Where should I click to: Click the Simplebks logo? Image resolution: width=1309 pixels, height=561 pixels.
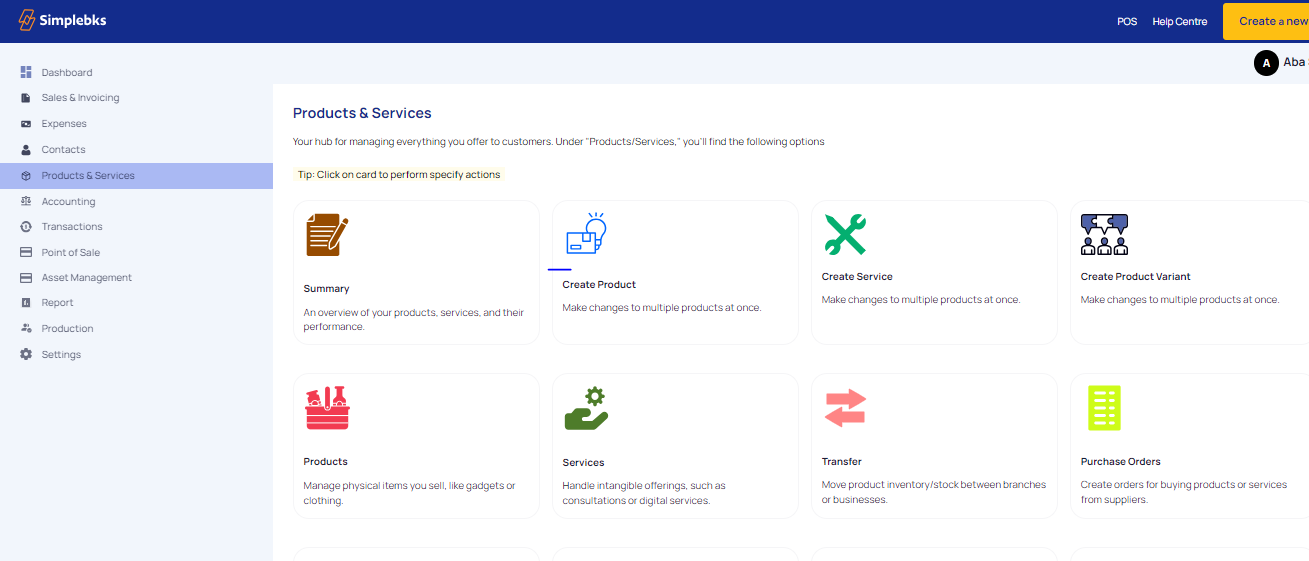62,21
